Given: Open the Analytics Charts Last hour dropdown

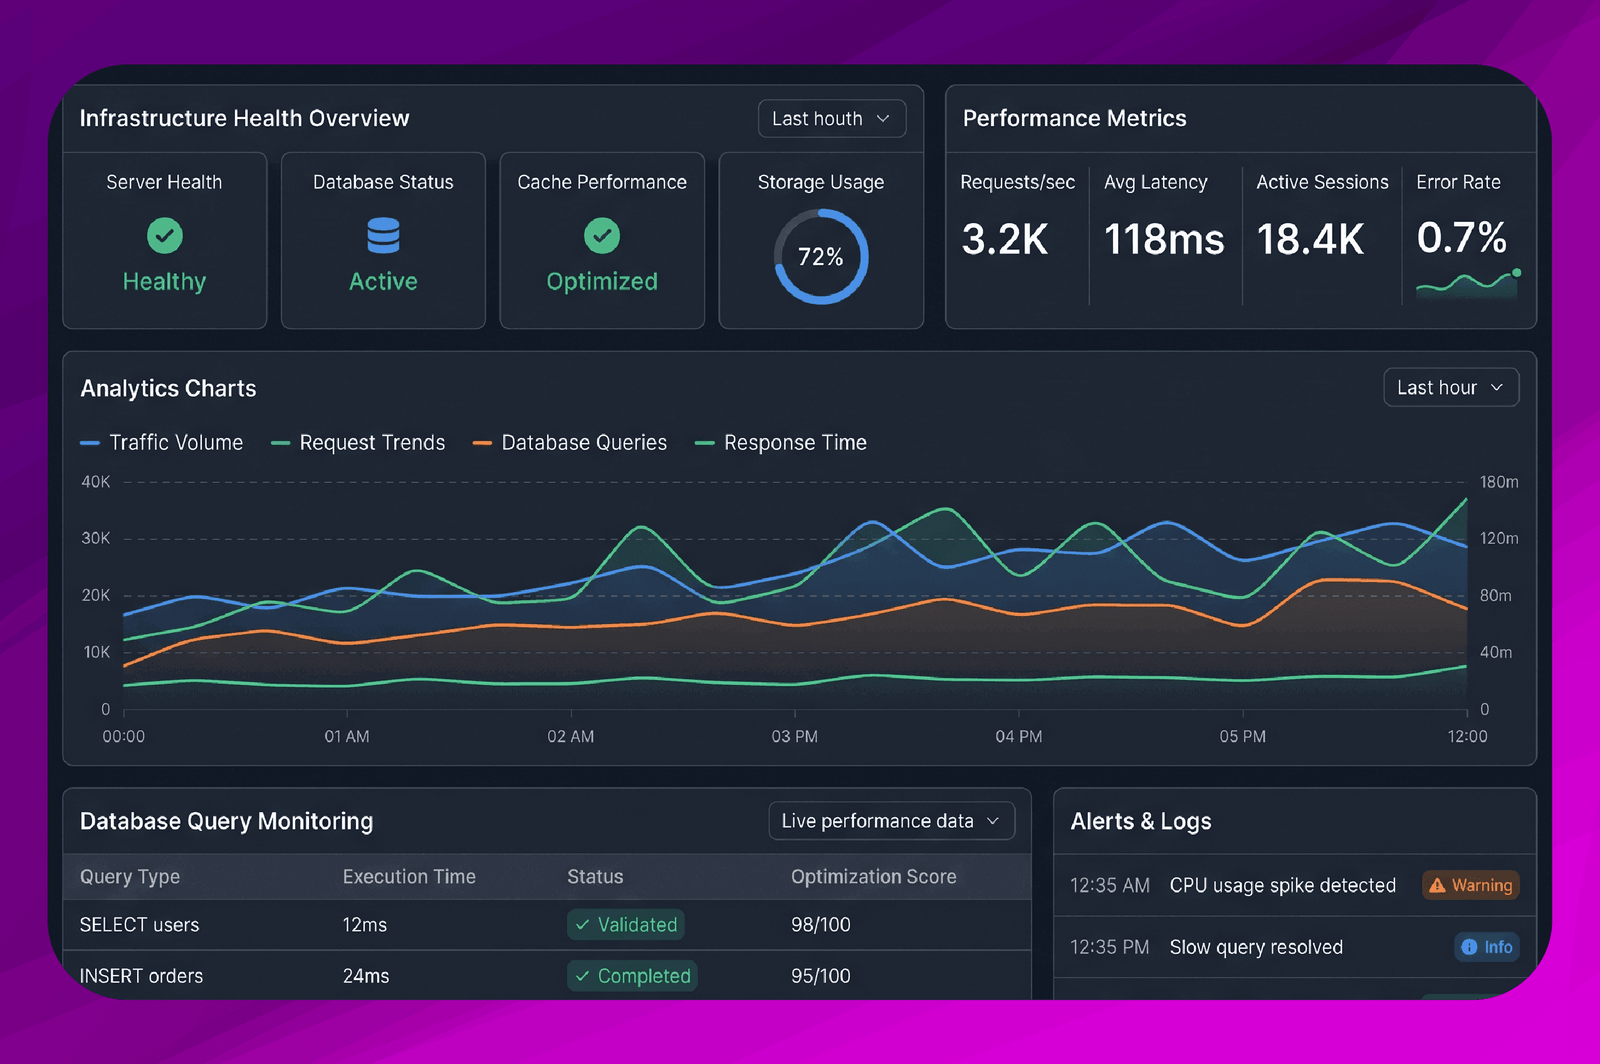Looking at the screenshot, I should [x=1451, y=387].
